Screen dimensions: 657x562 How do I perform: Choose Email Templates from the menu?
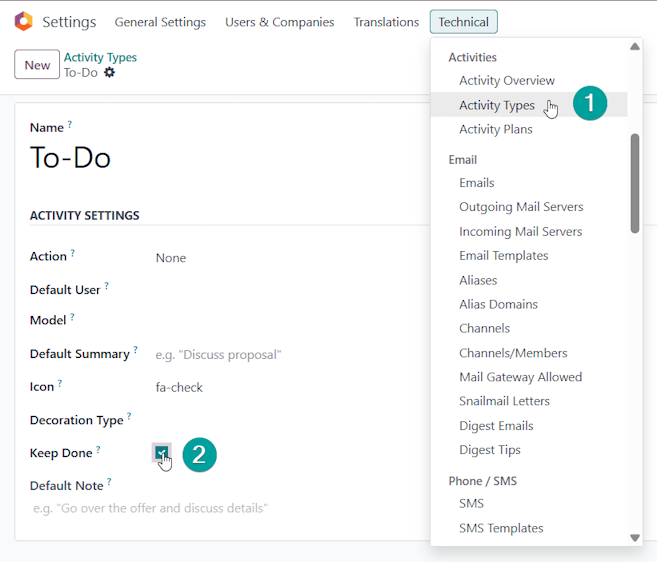tap(504, 256)
